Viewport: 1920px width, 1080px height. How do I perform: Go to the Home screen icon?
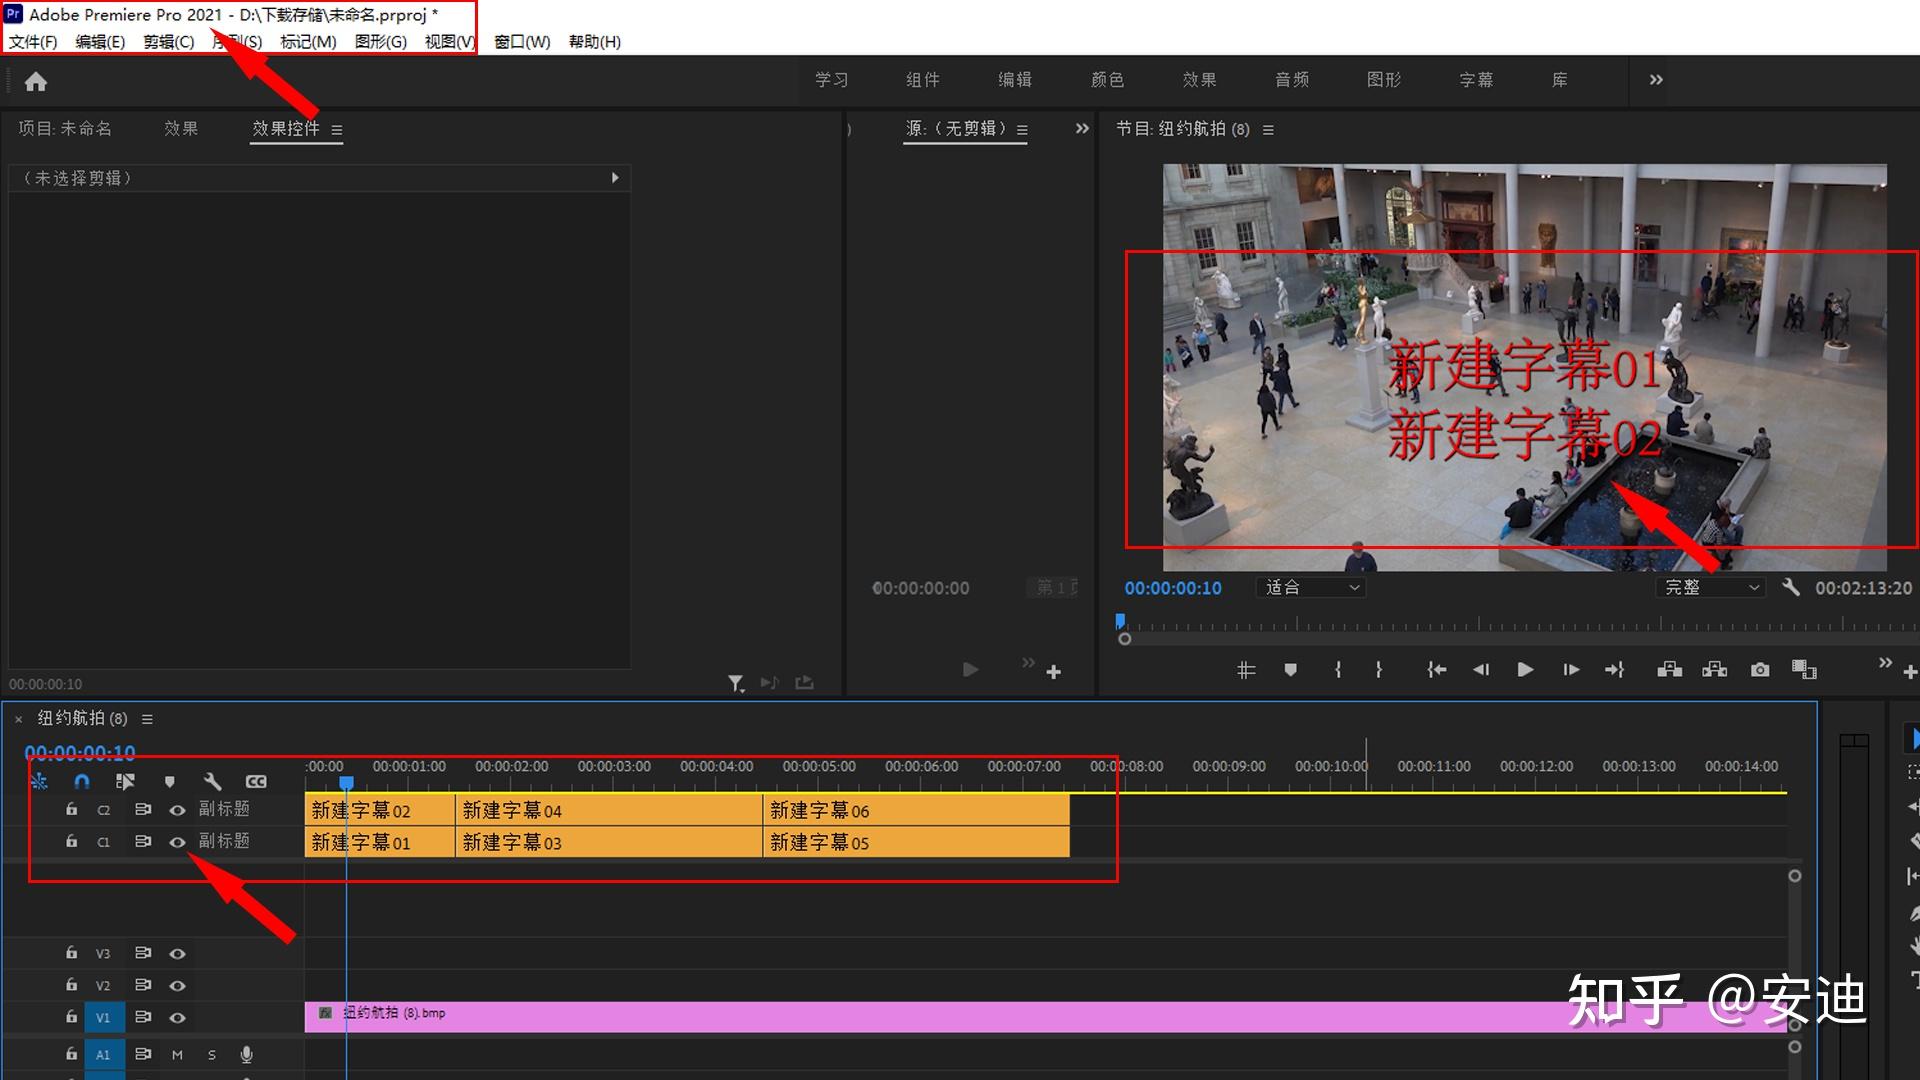(36, 81)
